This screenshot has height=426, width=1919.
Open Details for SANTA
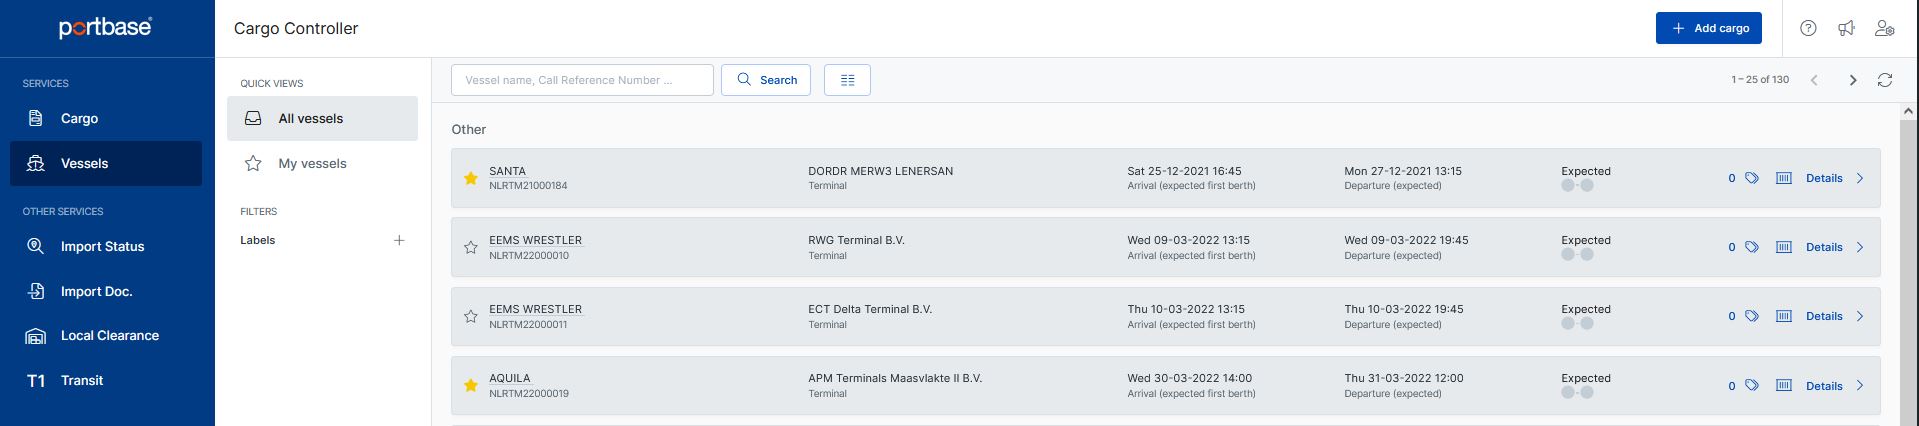point(1824,178)
